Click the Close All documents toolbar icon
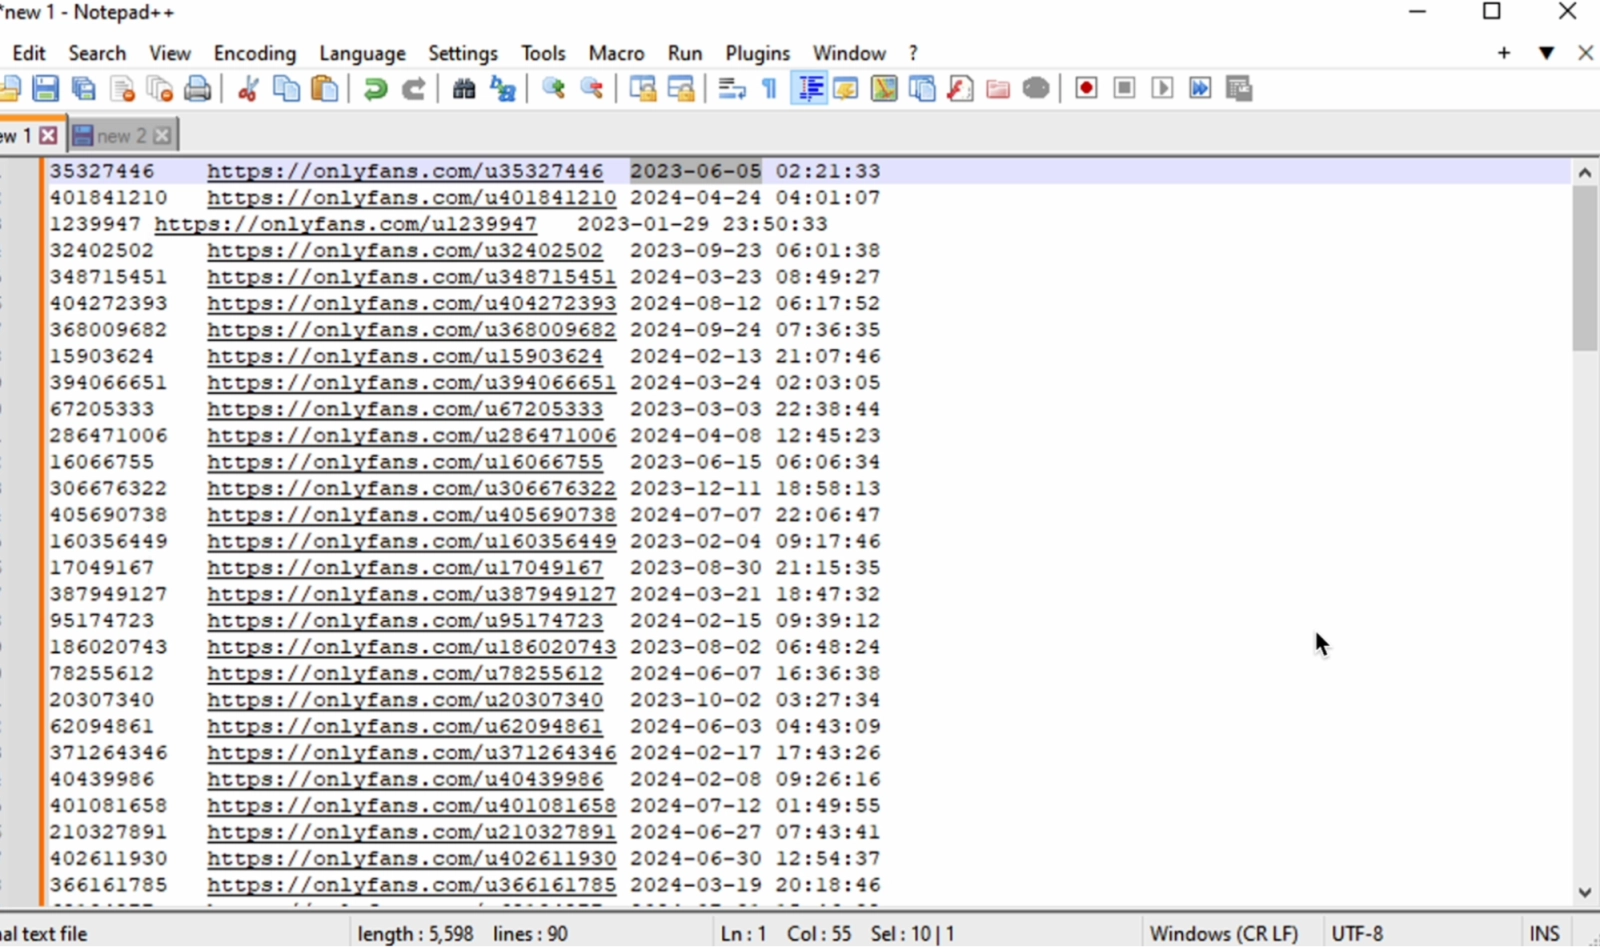Screen dimensions: 1600x947 [160, 89]
